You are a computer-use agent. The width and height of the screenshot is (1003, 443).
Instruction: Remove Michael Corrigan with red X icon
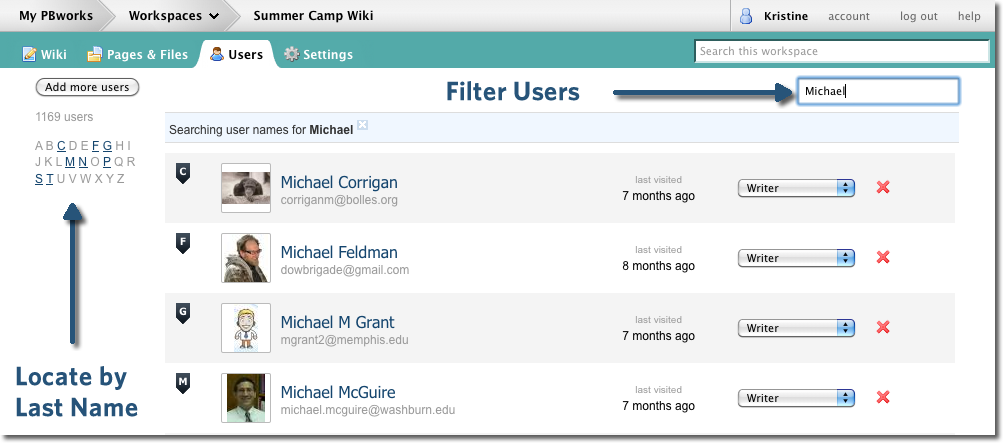(882, 188)
